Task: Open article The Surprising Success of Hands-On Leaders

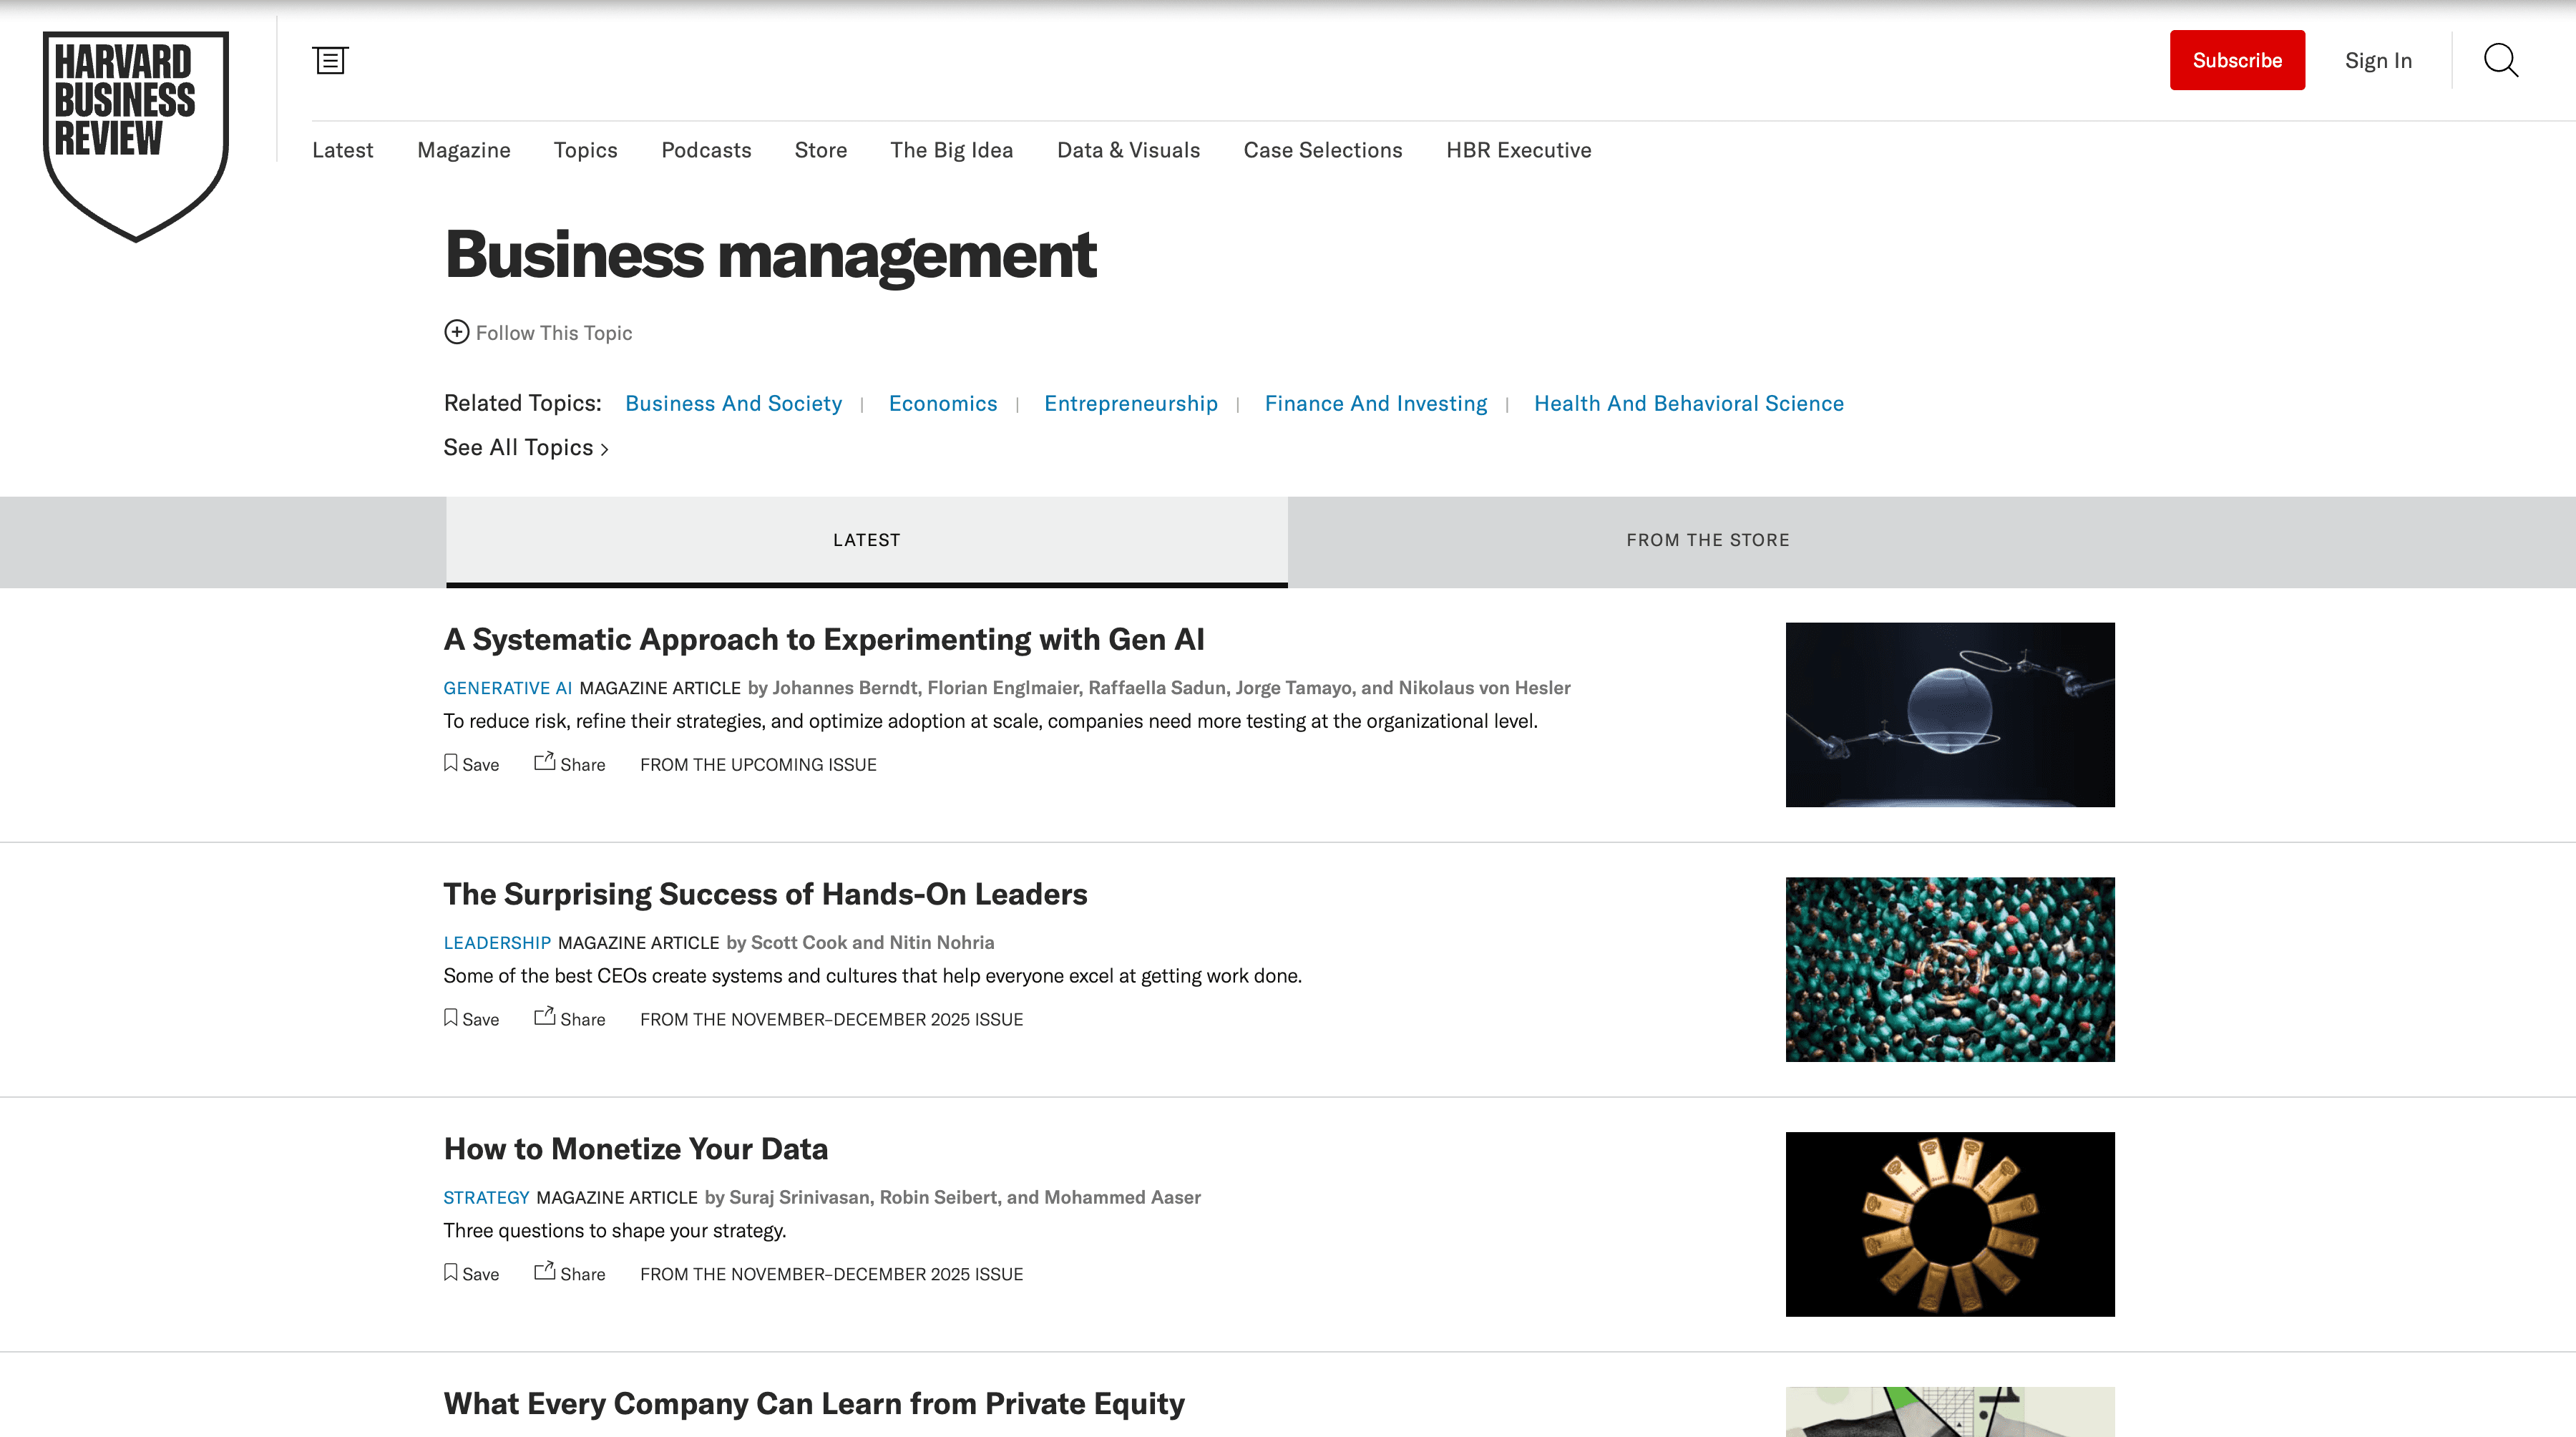Action: [765, 894]
